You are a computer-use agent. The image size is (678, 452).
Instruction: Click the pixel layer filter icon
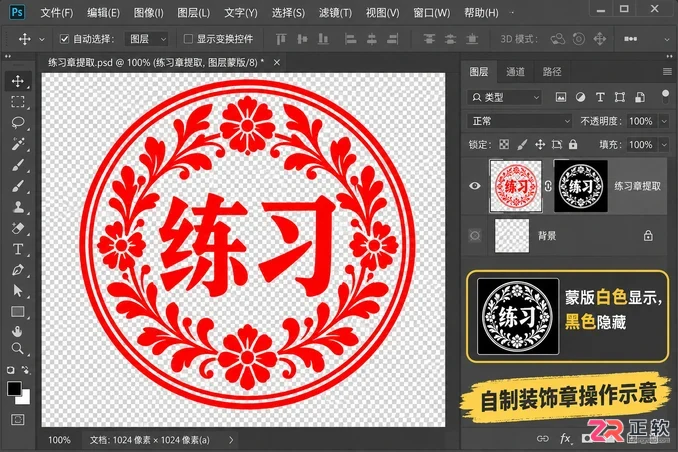(561, 97)
